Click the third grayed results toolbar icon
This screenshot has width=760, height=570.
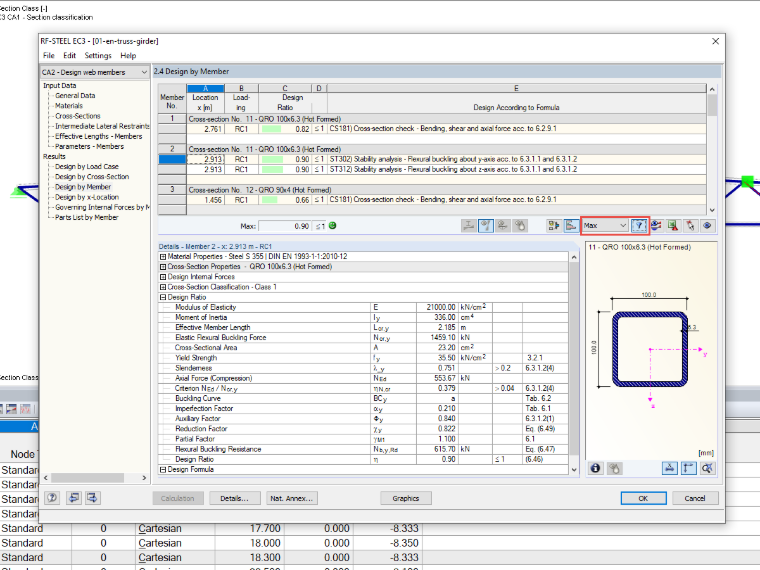pos(503,225)
